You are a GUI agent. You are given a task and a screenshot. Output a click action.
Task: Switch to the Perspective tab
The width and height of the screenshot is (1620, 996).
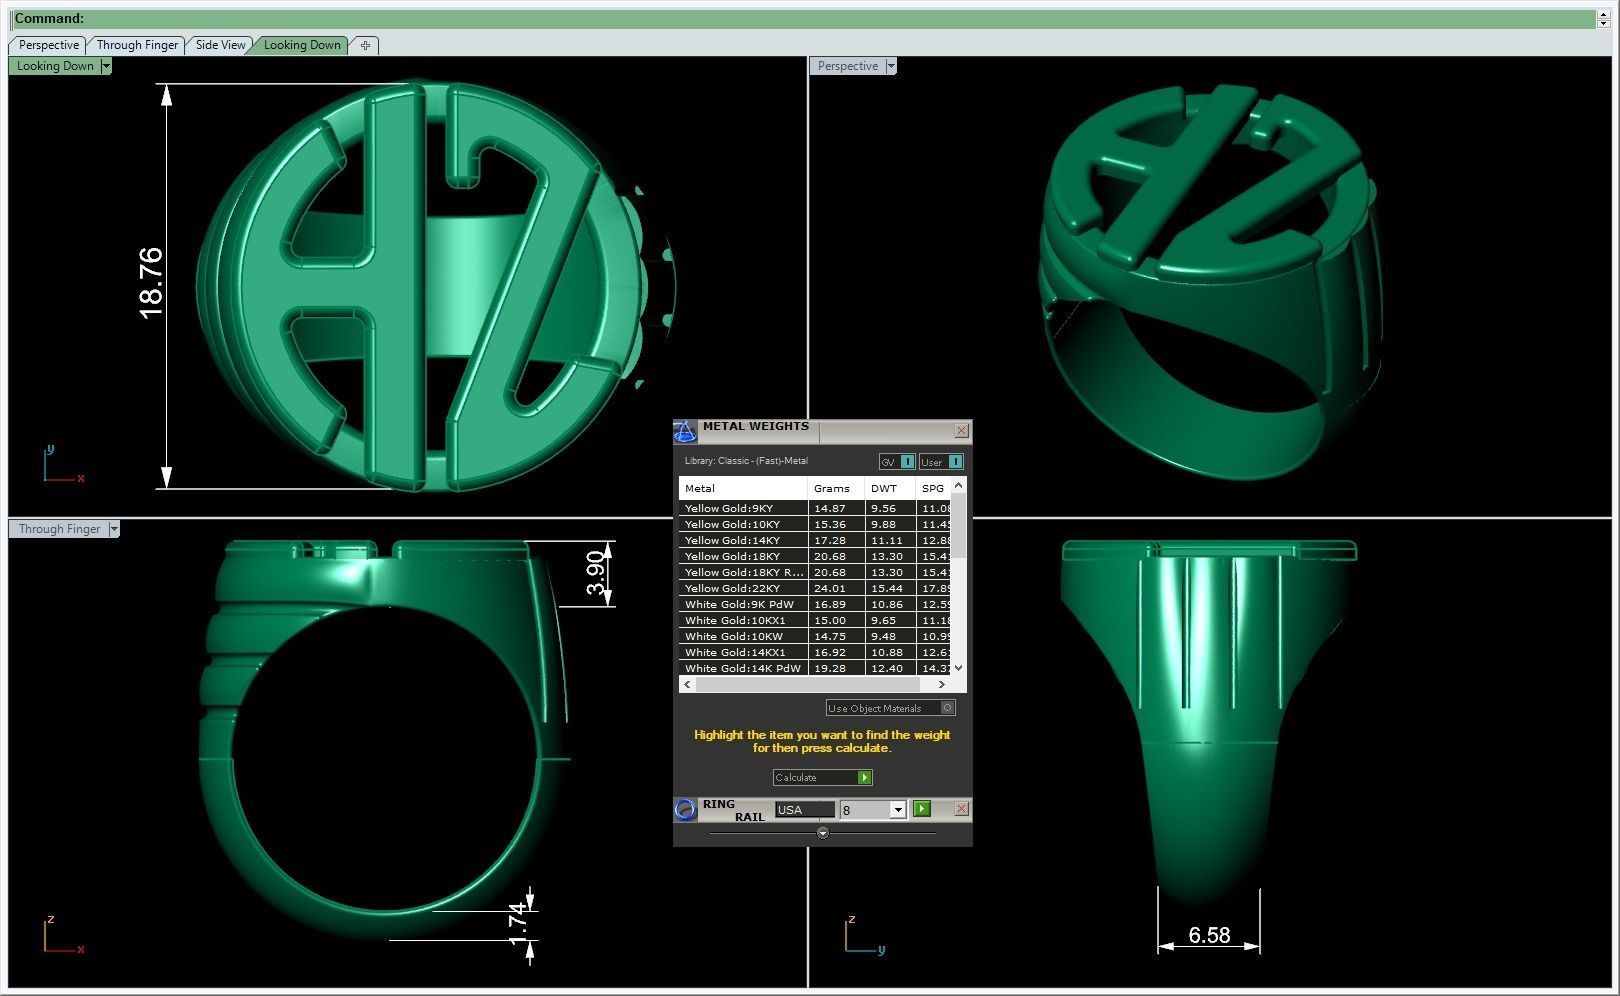coord(48,45)
